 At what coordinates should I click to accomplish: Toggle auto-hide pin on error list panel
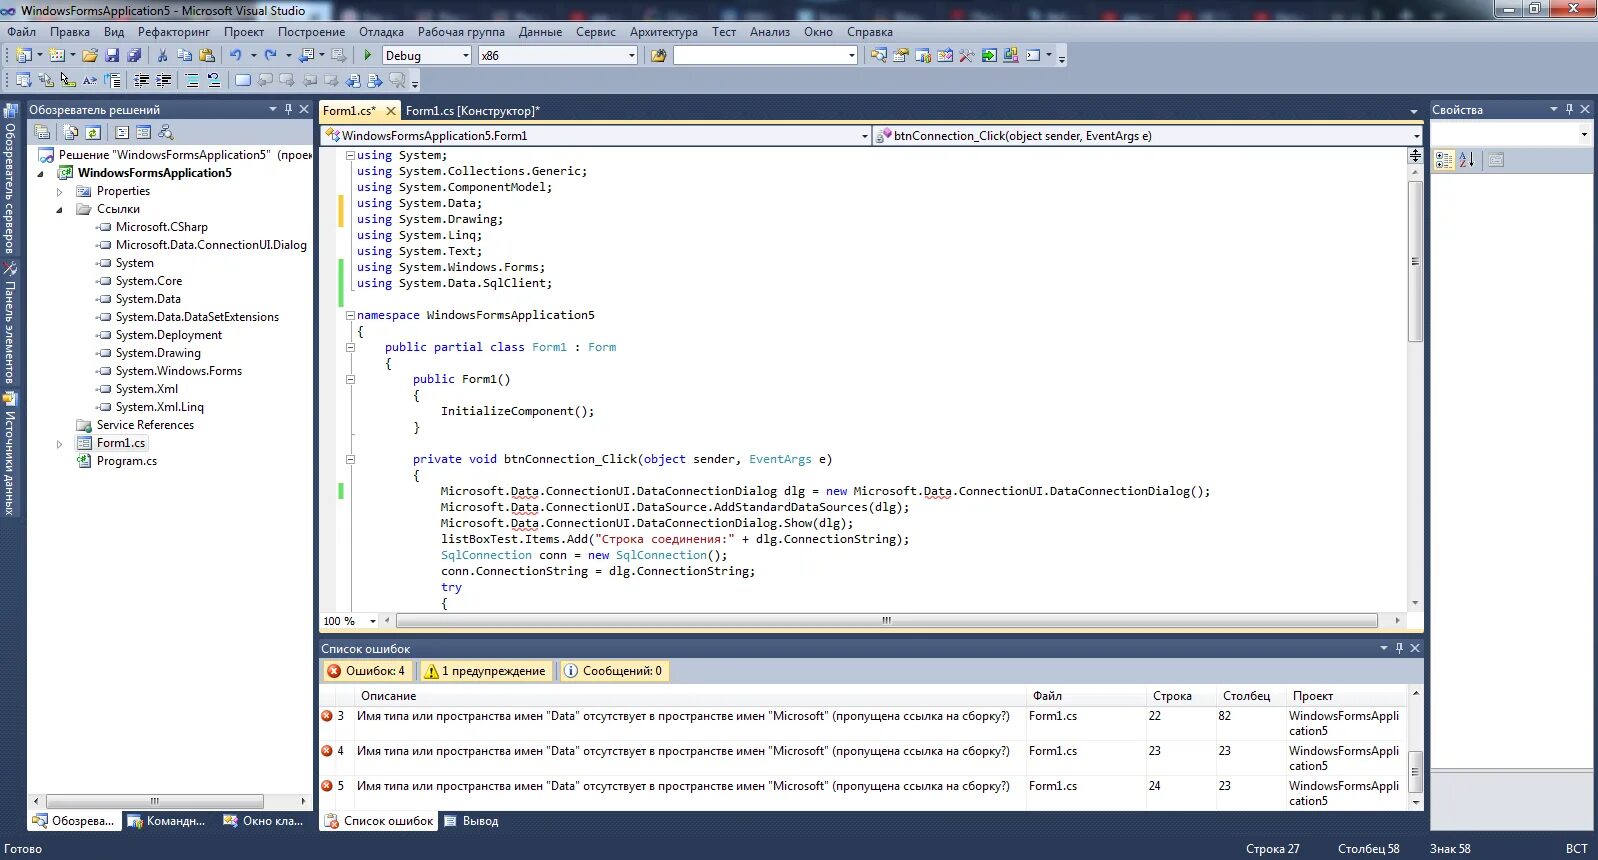point(1399,648)
